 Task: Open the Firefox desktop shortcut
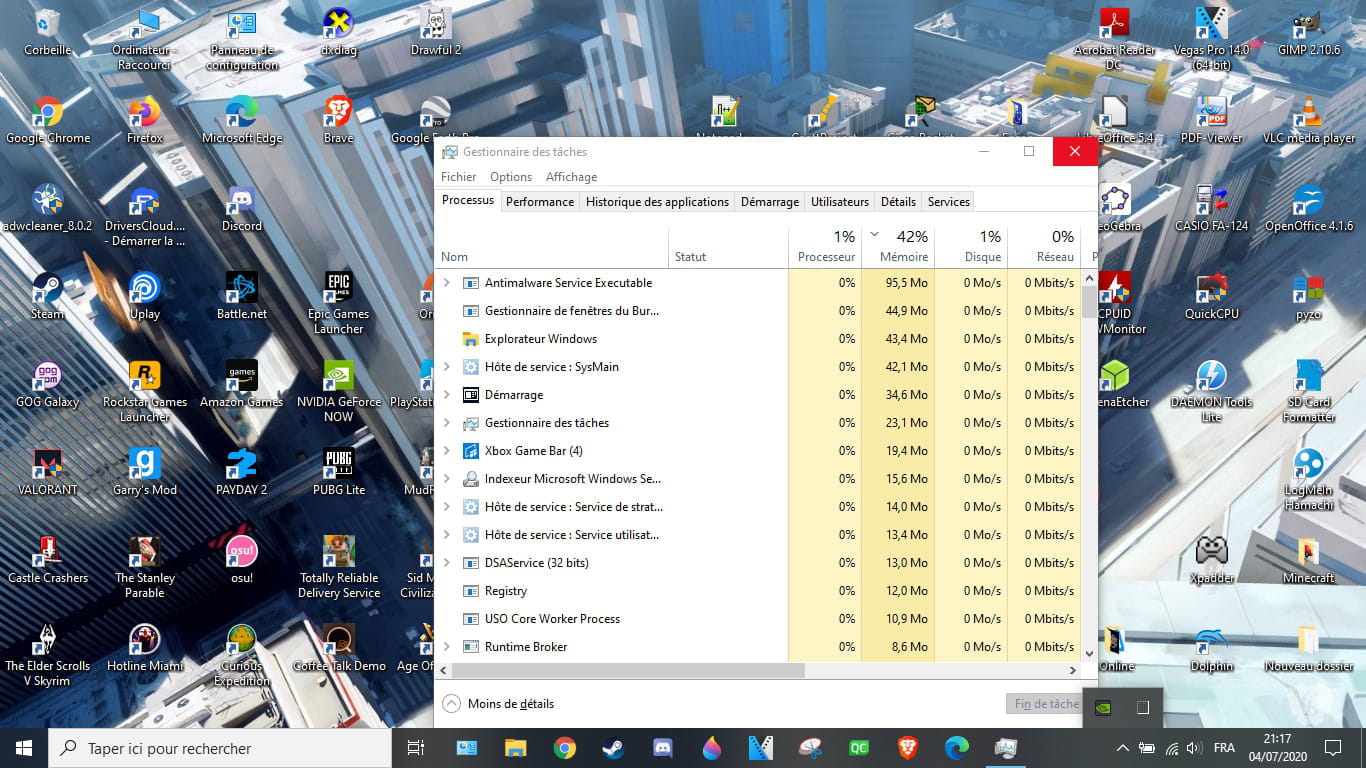[145, 121]
